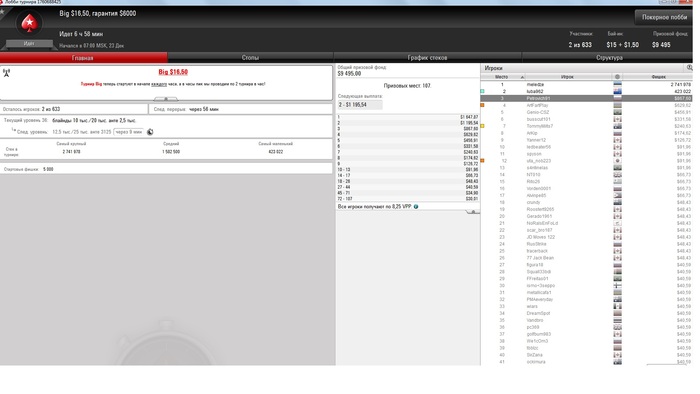Select player metallicafa1 row

click(586, 292)
